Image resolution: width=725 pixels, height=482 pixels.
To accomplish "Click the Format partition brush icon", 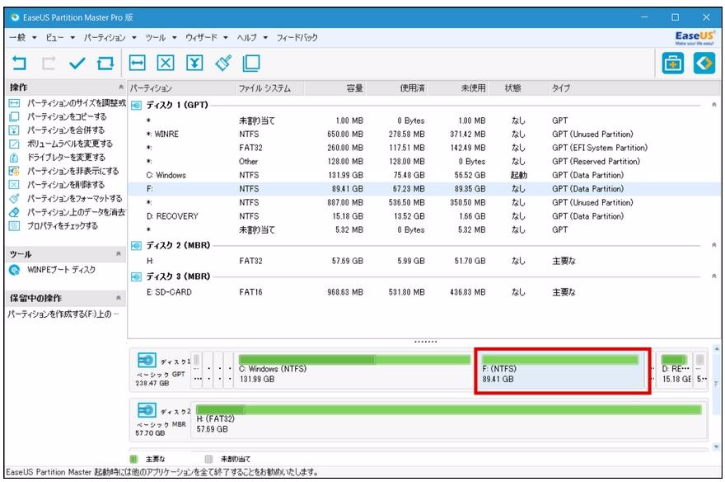I will point(223,63).
